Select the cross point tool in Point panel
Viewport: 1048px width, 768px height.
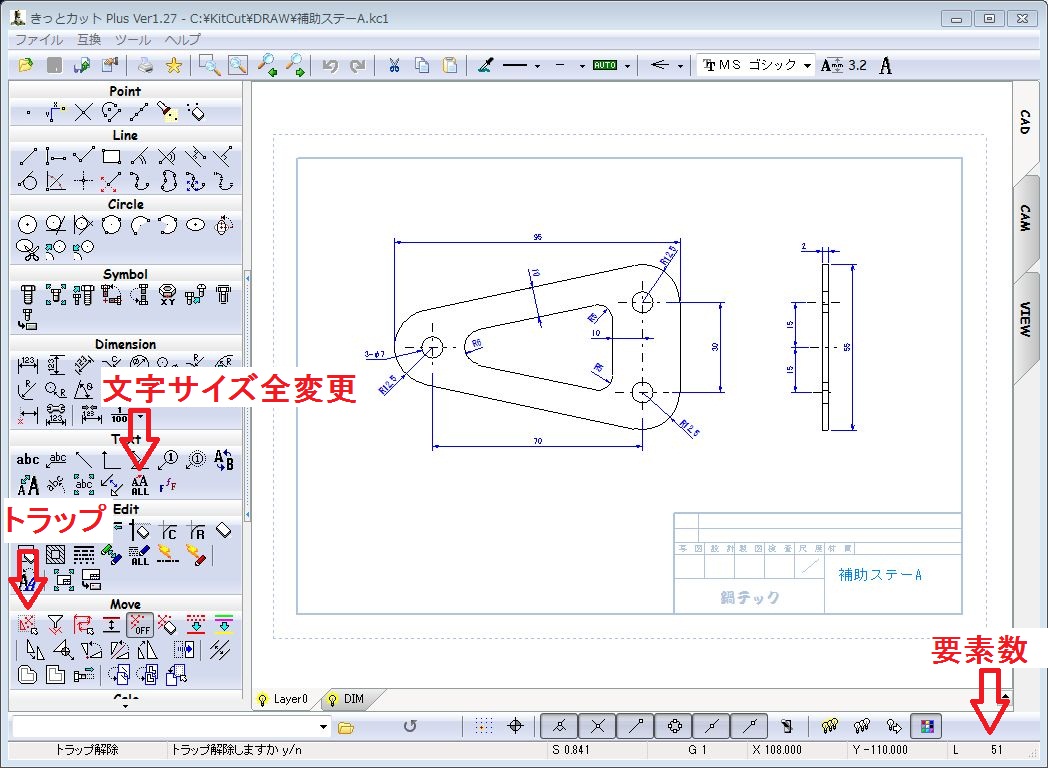tap(83, 112)
